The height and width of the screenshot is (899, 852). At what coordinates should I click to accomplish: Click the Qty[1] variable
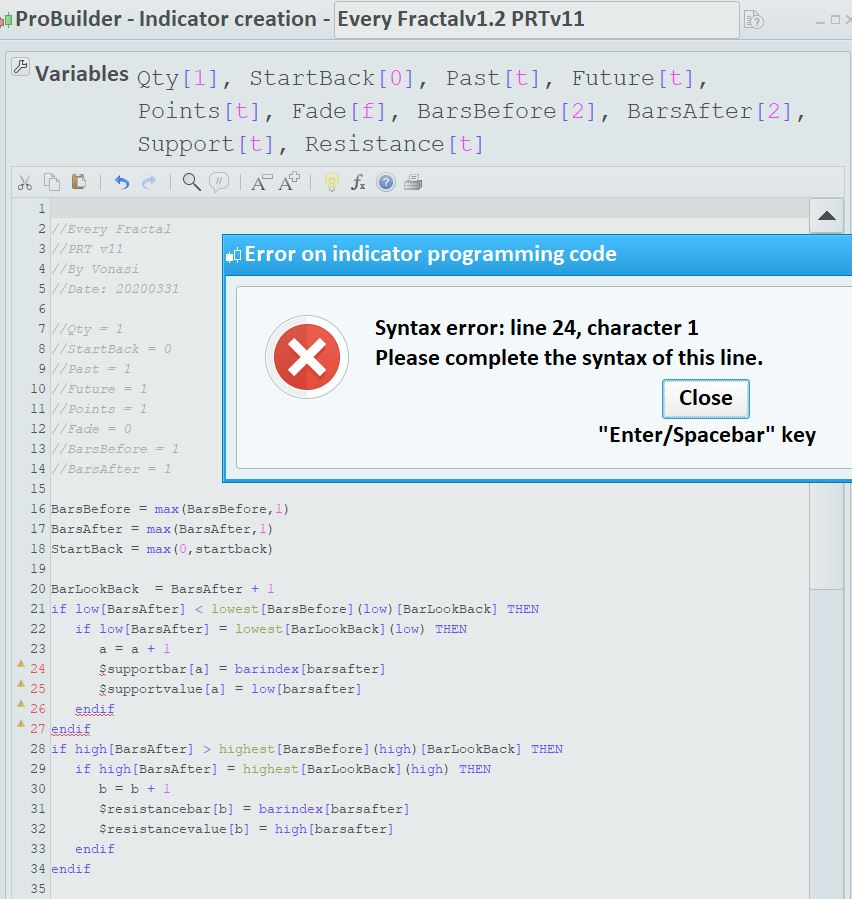tap(178, 78)
